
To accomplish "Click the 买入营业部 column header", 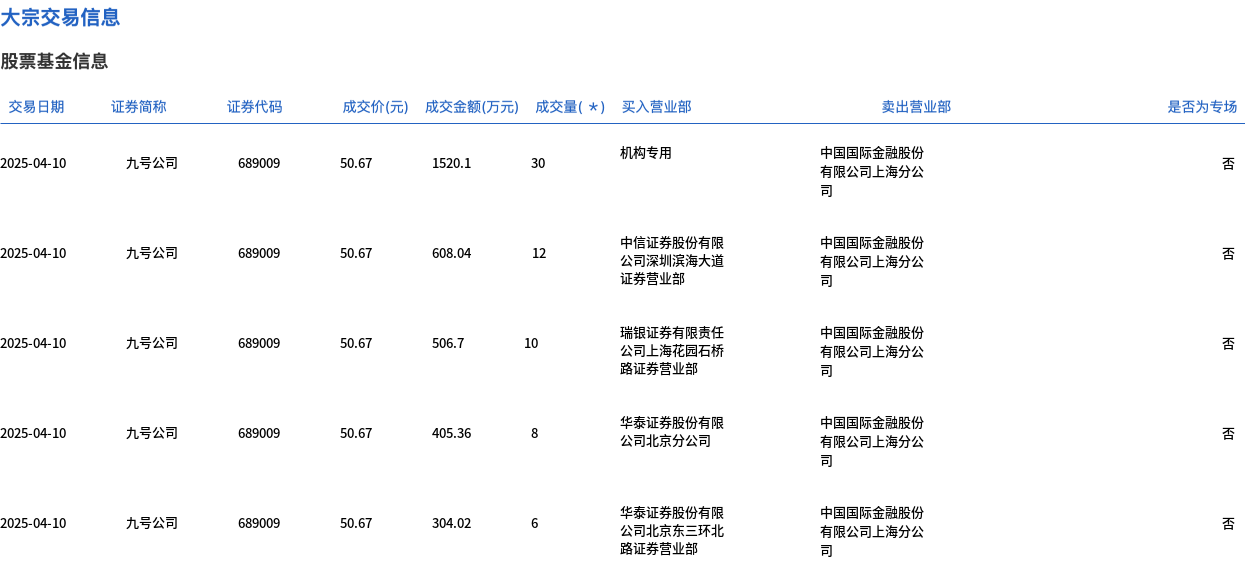I will [656, 107].
